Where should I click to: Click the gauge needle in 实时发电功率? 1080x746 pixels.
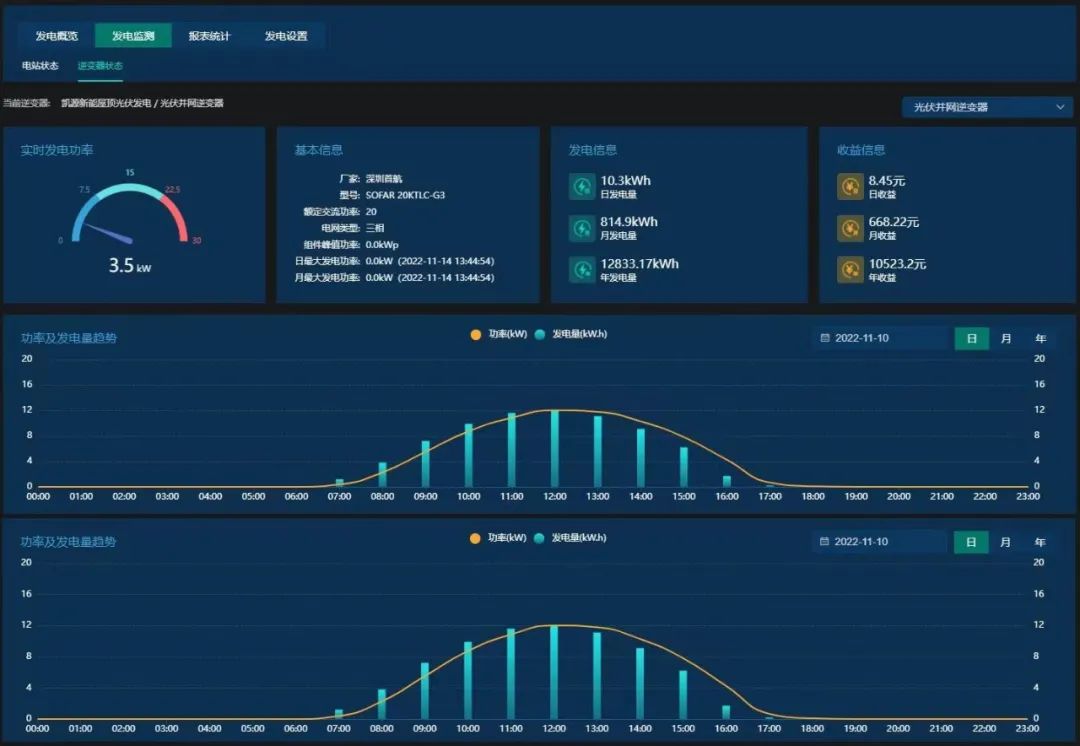click(x=109, y=234)
